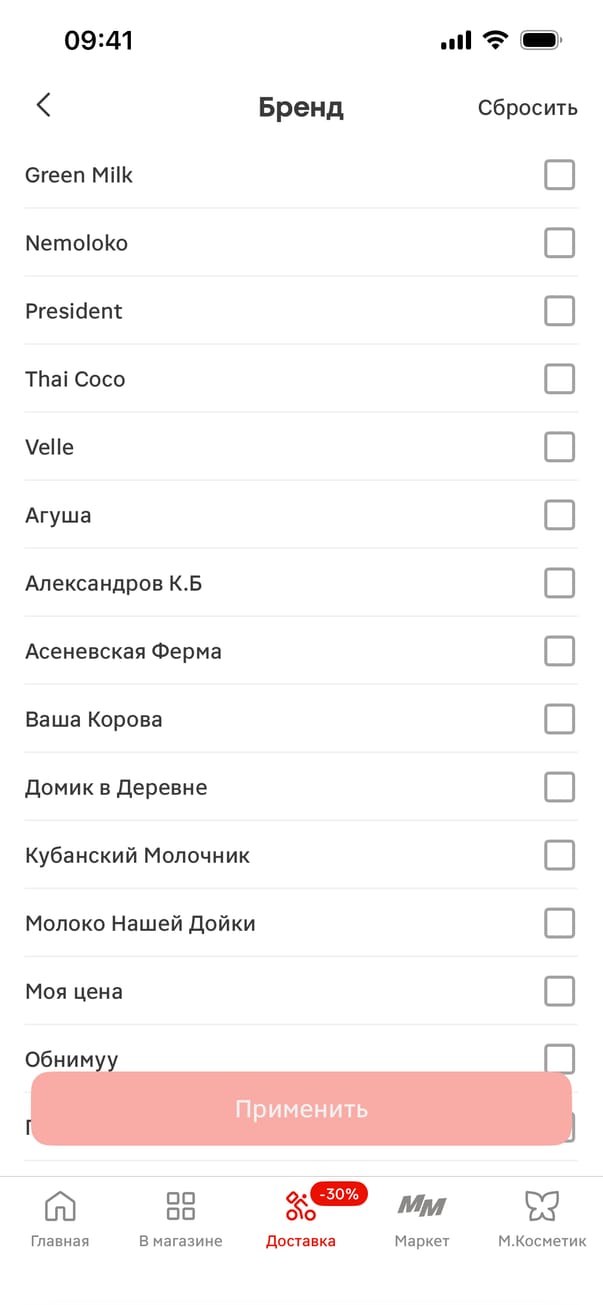Check the Домик в Деревне checkbox

point(559,787)
